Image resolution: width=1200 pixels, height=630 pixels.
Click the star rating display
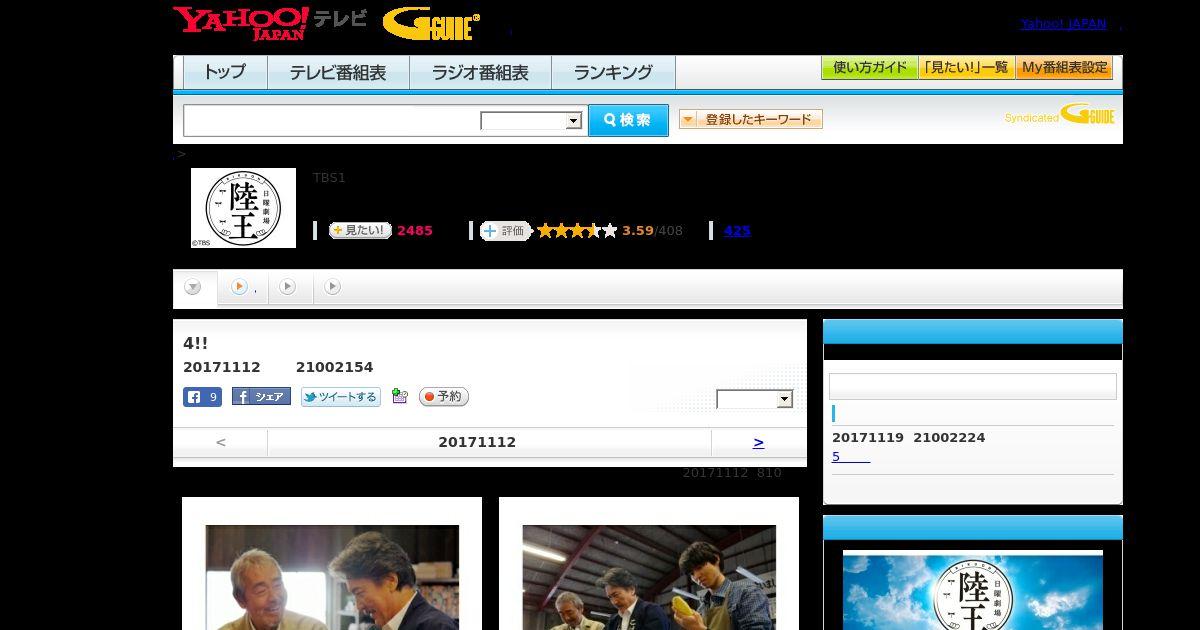[x=577, y=231]
